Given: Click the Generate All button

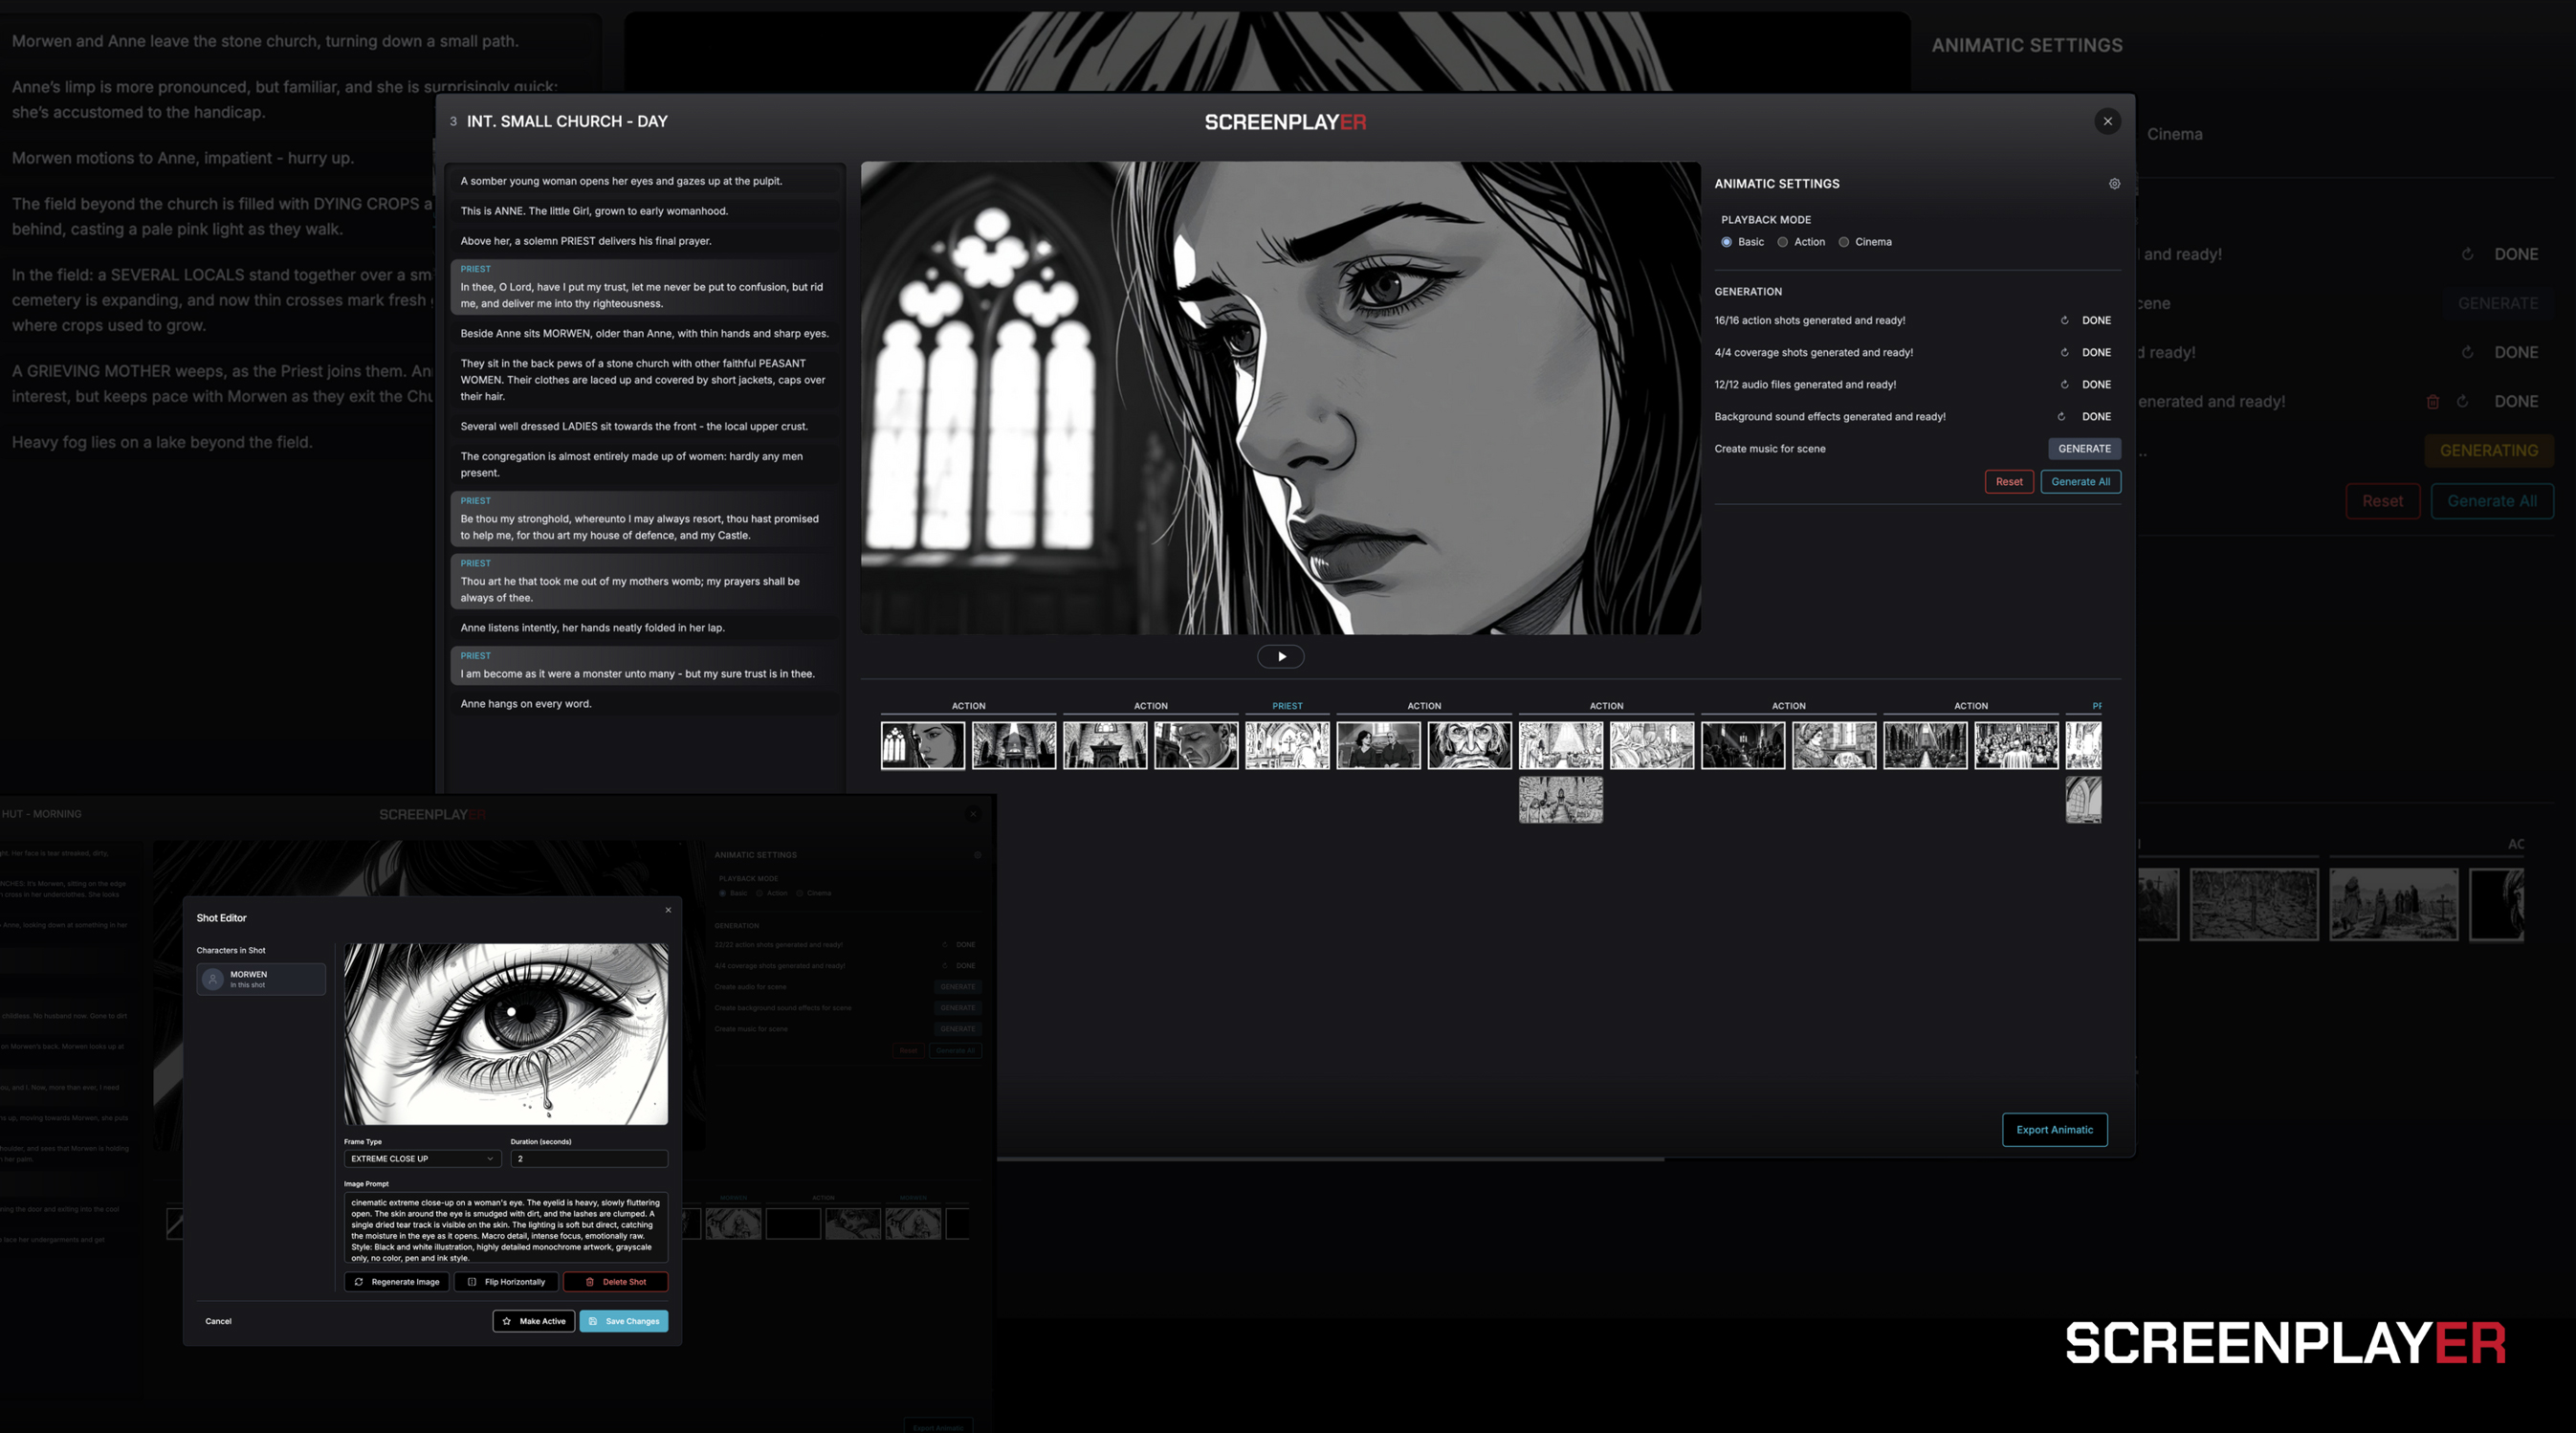Looking at the screenshot, I should [x=2080, y=482].
